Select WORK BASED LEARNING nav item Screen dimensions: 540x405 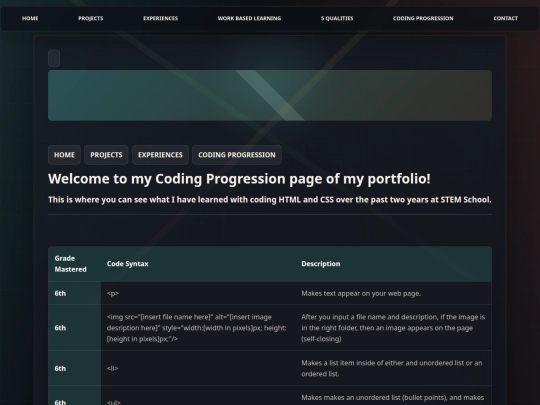point(249,18)
